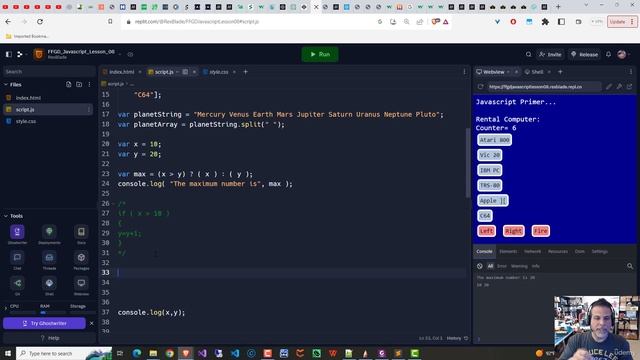Image resolution: width=640 pixels, height=360 pixels.
Task: Open the Brave browser extensions puzzle icon
Action: (x=545, y=22)
